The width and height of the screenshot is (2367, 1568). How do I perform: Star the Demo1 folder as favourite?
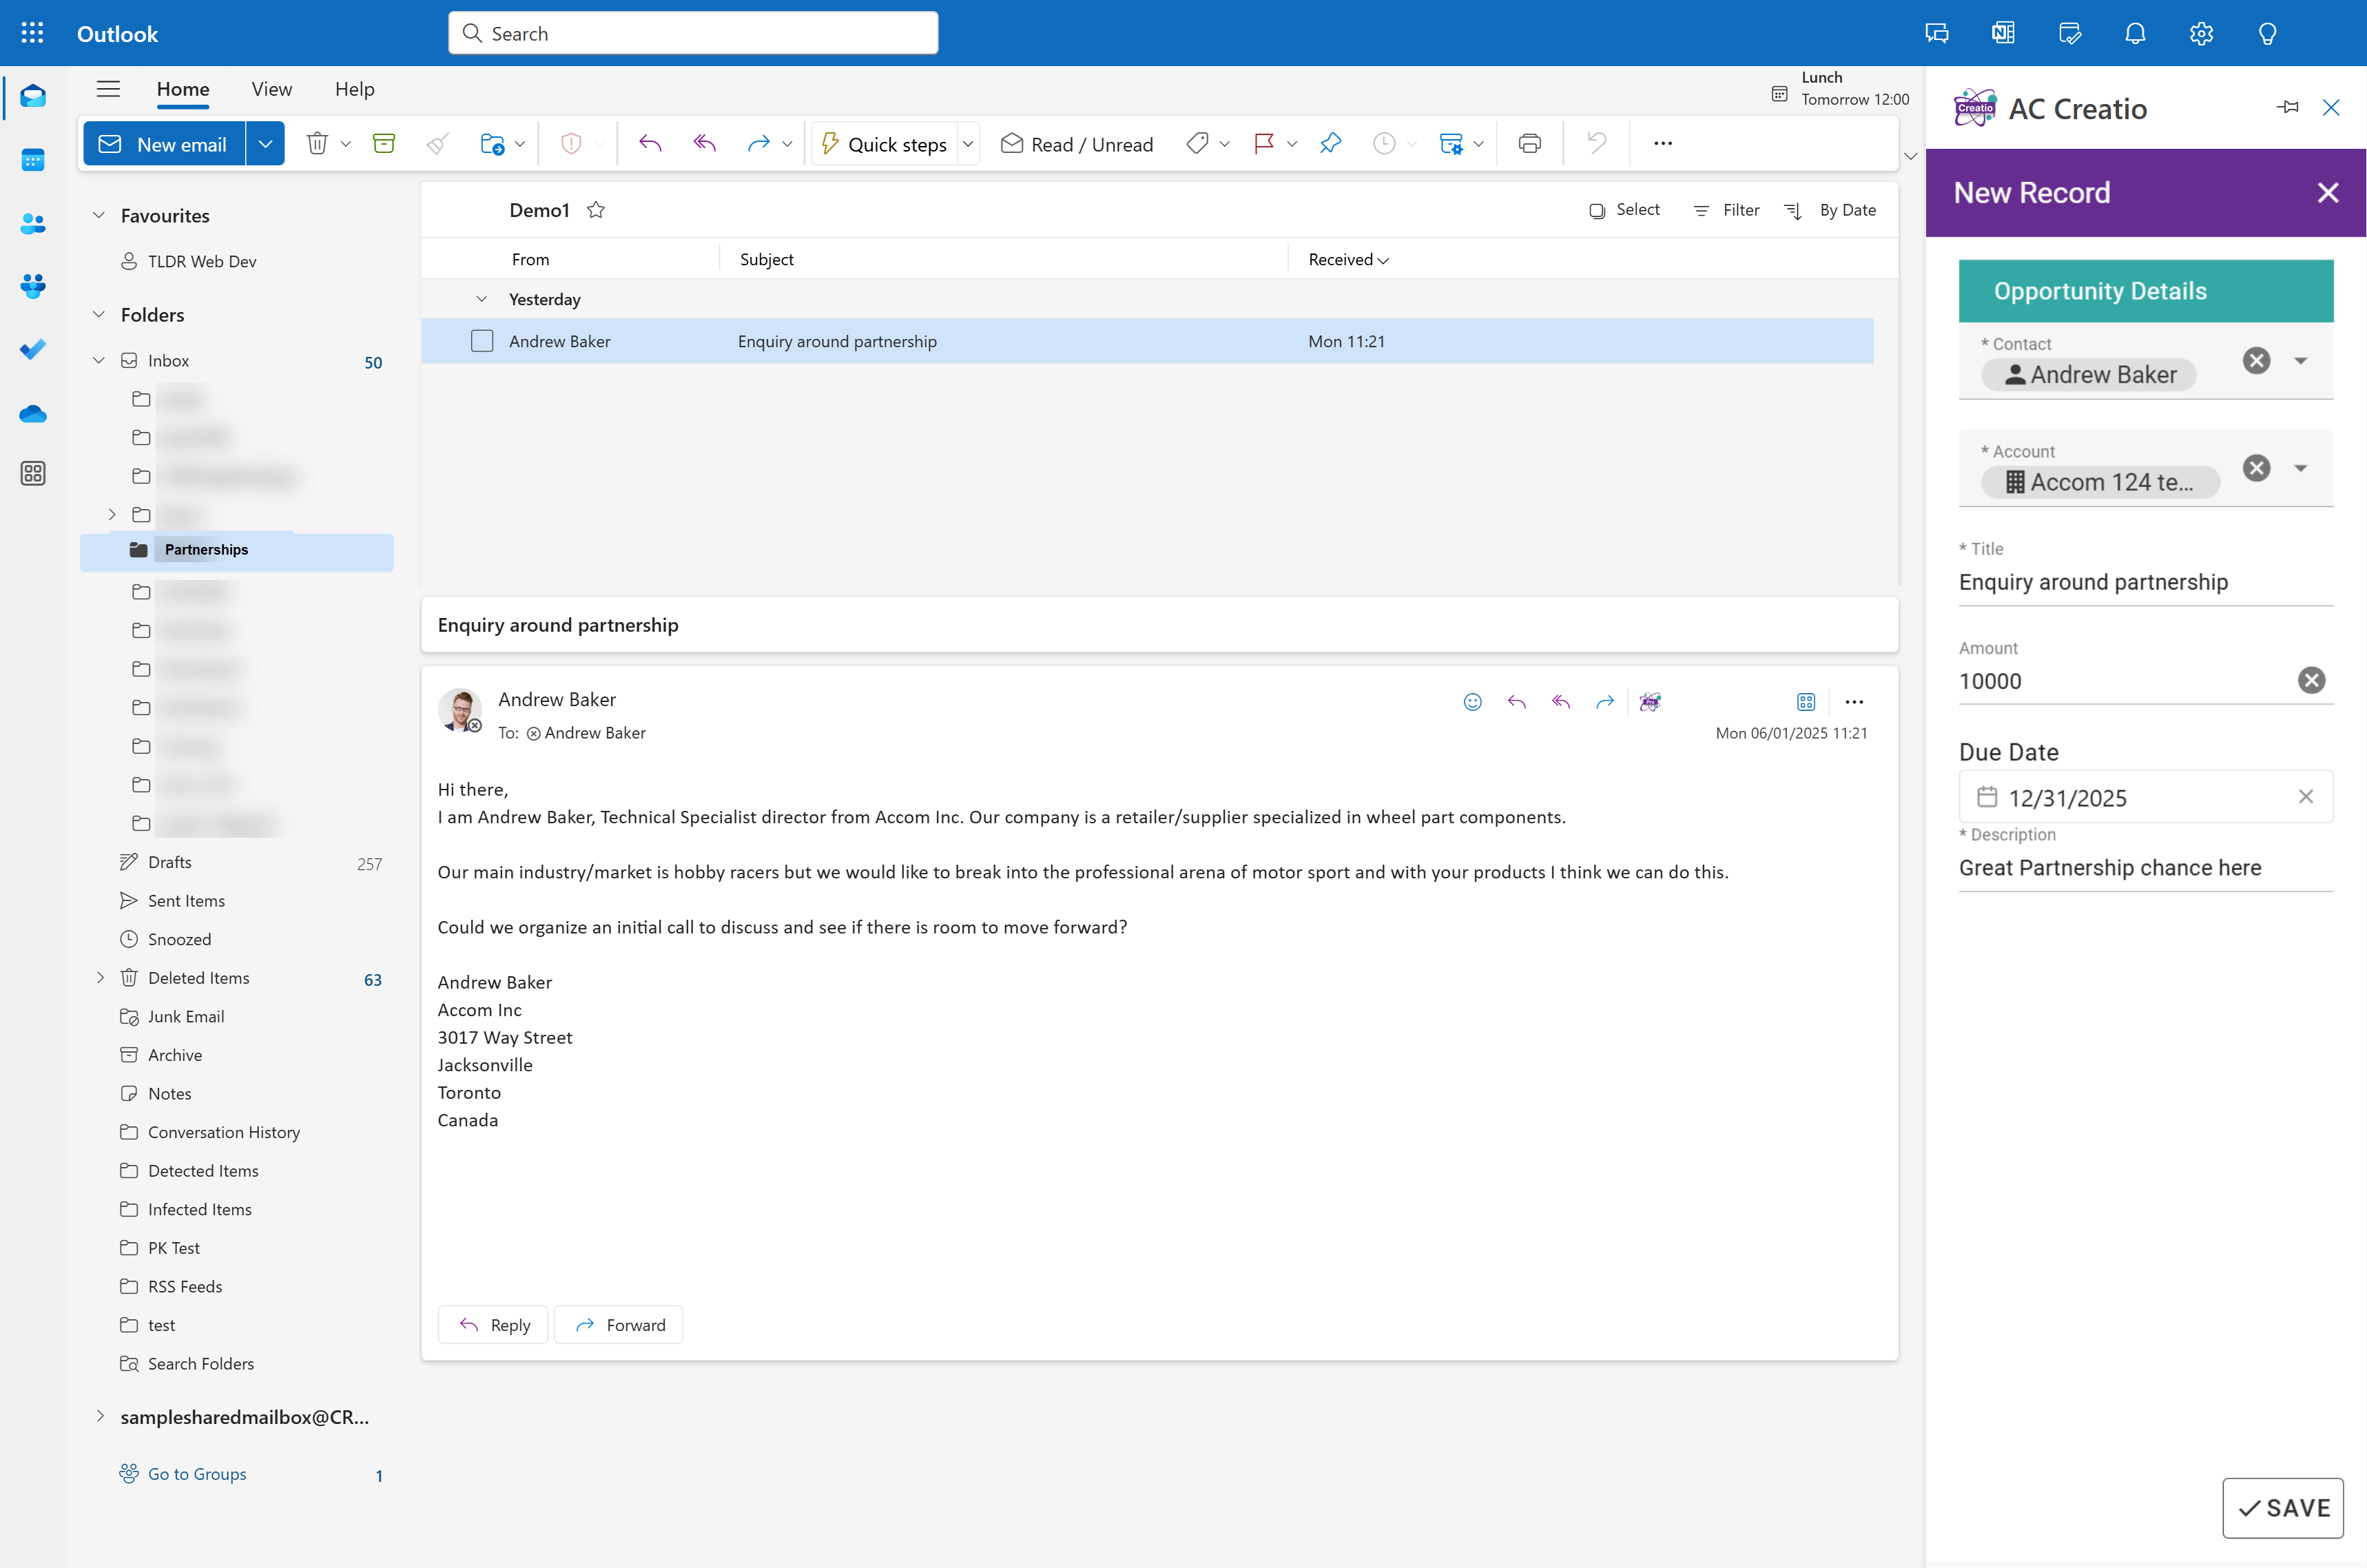[597, 210]
